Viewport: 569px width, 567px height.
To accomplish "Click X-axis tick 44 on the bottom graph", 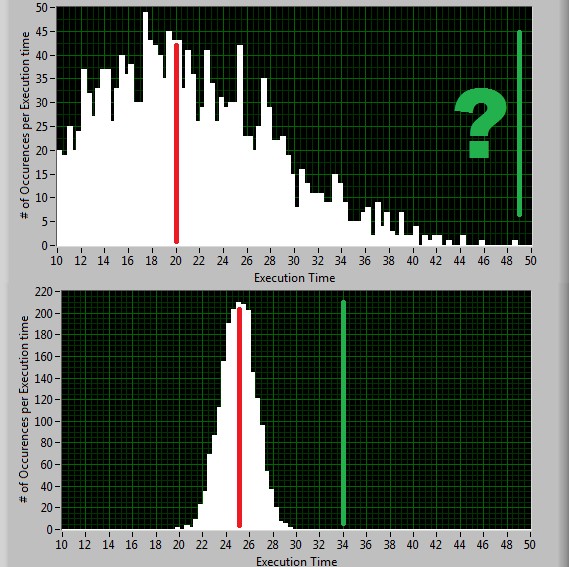I will click(x=459, y=544).
